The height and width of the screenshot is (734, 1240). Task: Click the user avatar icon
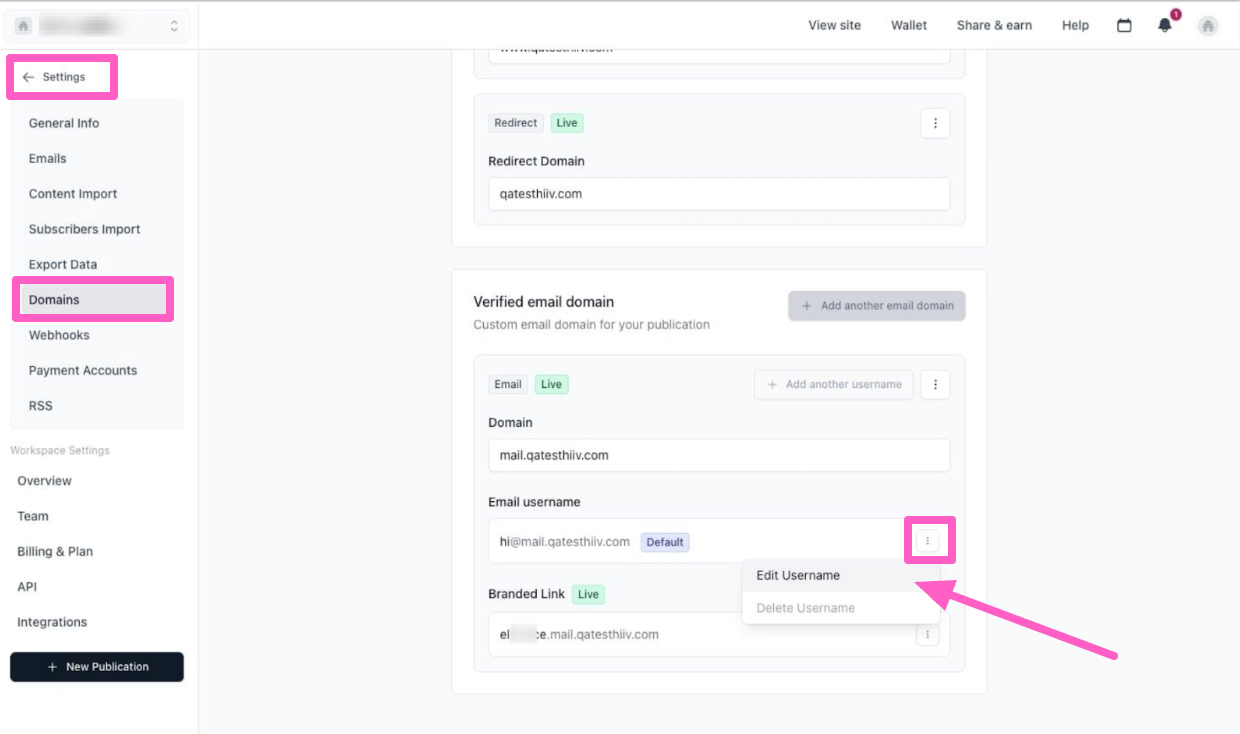[1208, 25]
